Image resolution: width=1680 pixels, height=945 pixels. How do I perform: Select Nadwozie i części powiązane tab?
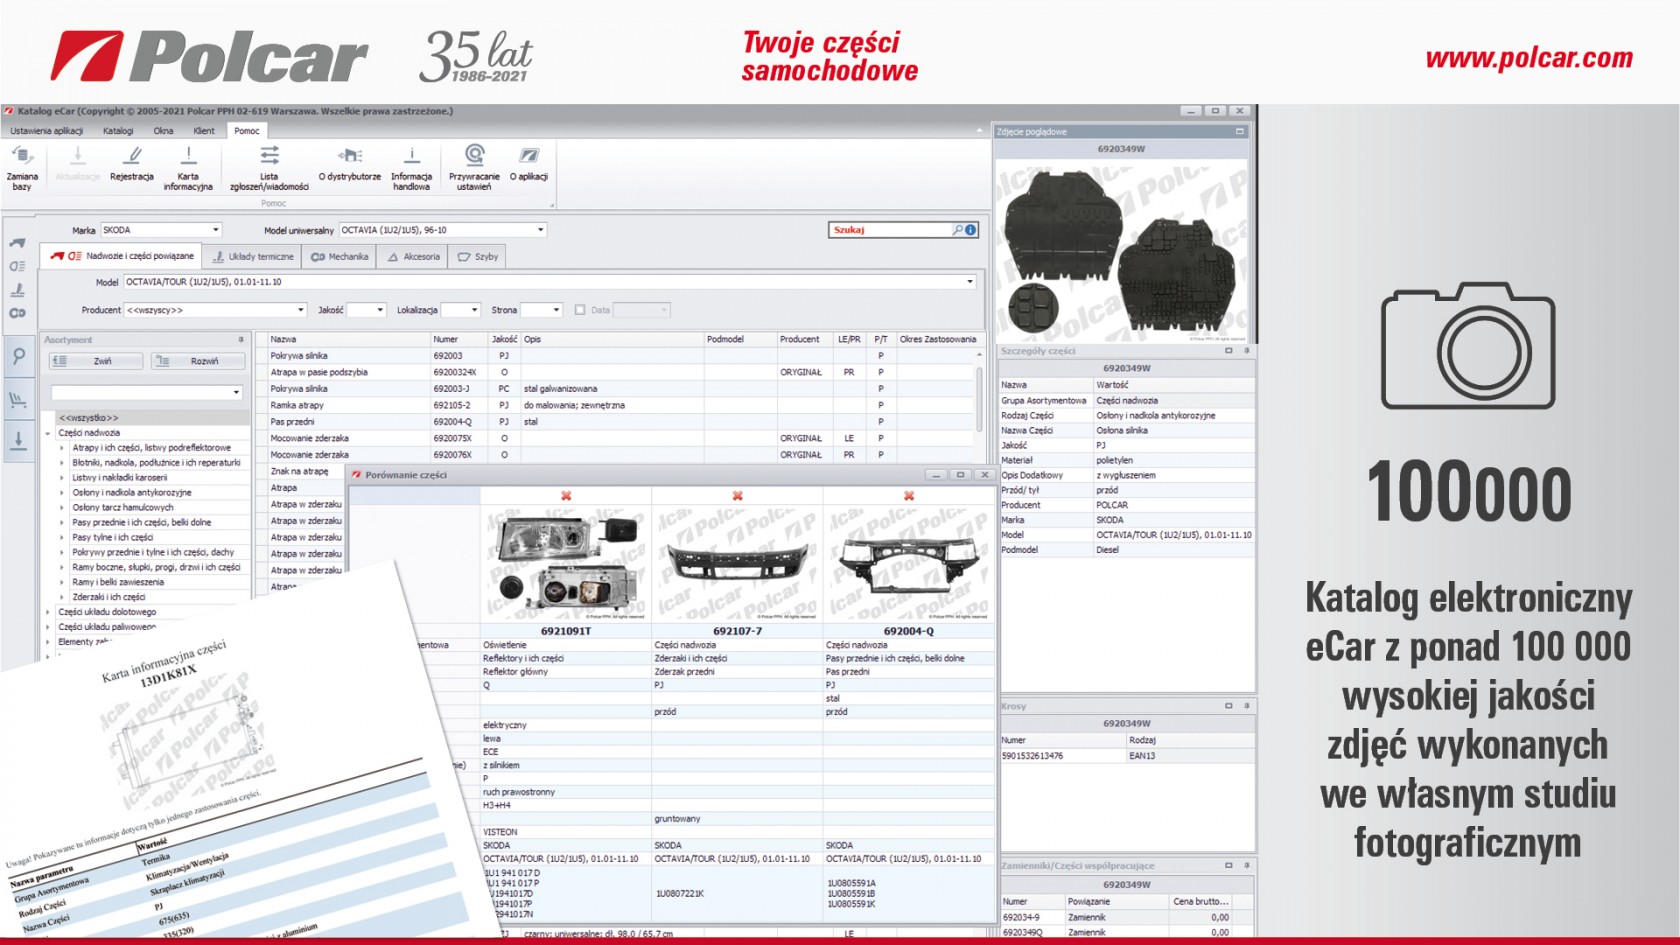coord(122,256)
